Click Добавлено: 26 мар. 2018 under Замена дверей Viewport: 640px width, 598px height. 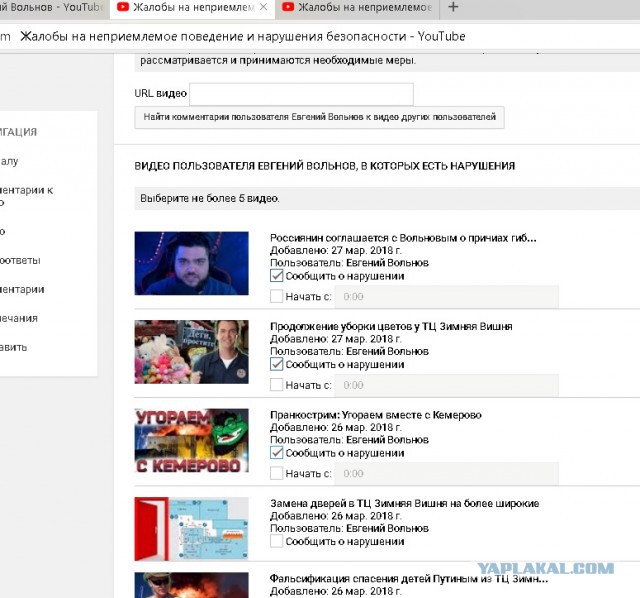tap(336, 516)
